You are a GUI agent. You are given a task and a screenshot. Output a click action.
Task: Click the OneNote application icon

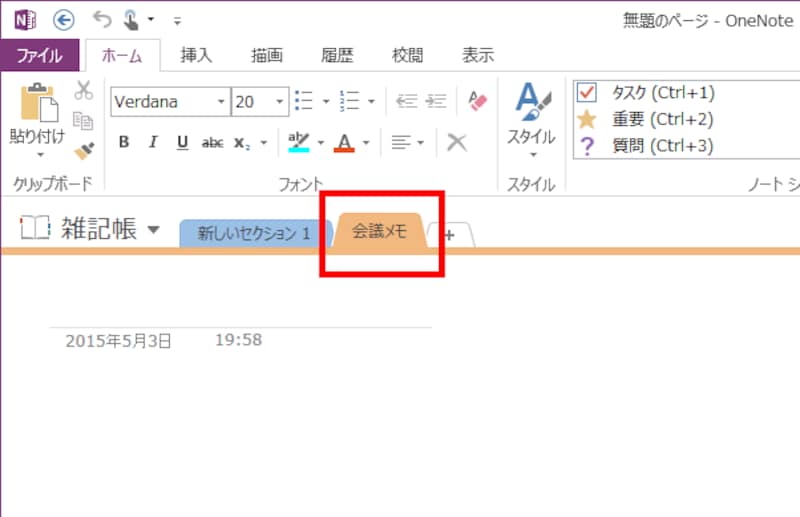tap(24, 20)
